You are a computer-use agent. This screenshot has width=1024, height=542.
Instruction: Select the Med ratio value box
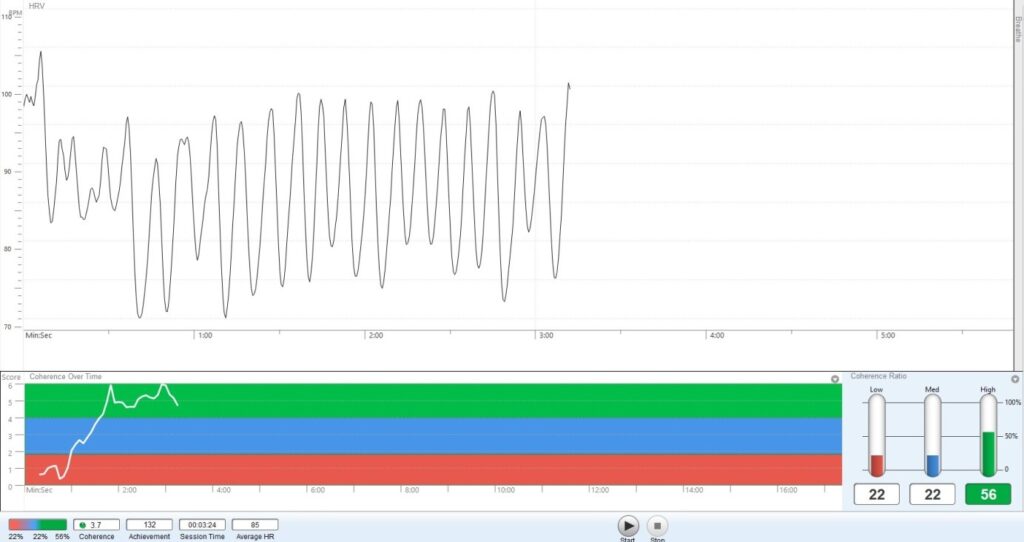(x=932, y=494)
